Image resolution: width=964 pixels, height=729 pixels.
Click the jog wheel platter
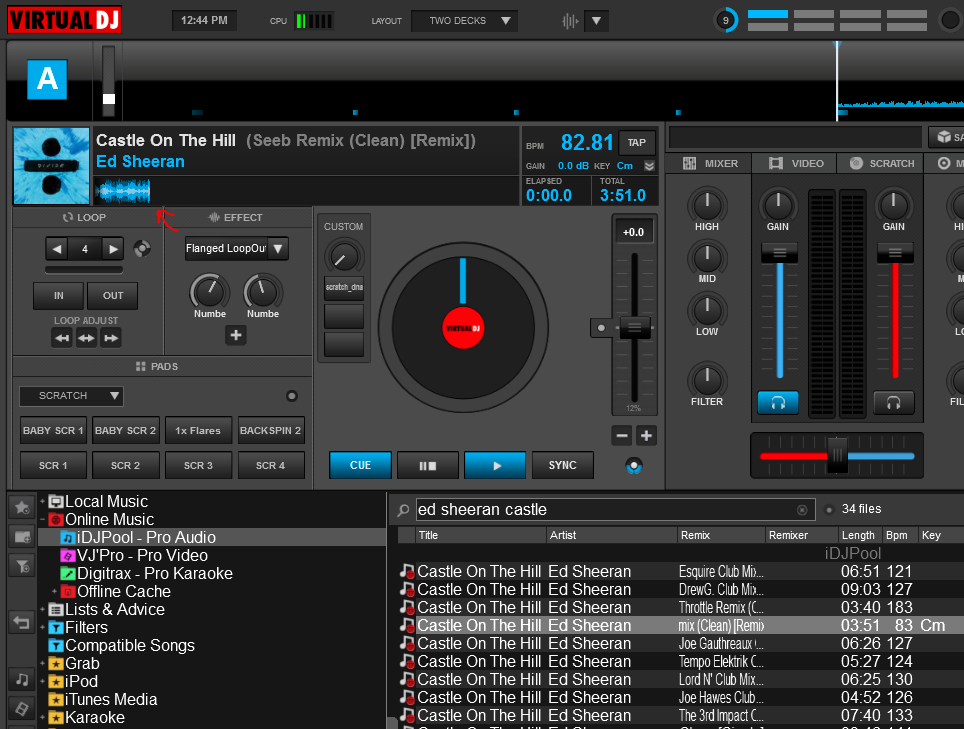point(463,328)
